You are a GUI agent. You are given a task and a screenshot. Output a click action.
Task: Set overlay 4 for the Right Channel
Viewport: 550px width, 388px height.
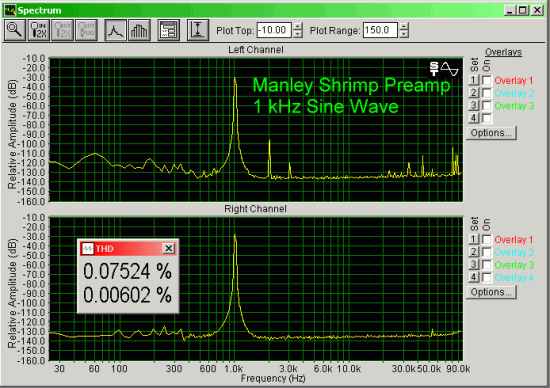[x=474, y=277]
